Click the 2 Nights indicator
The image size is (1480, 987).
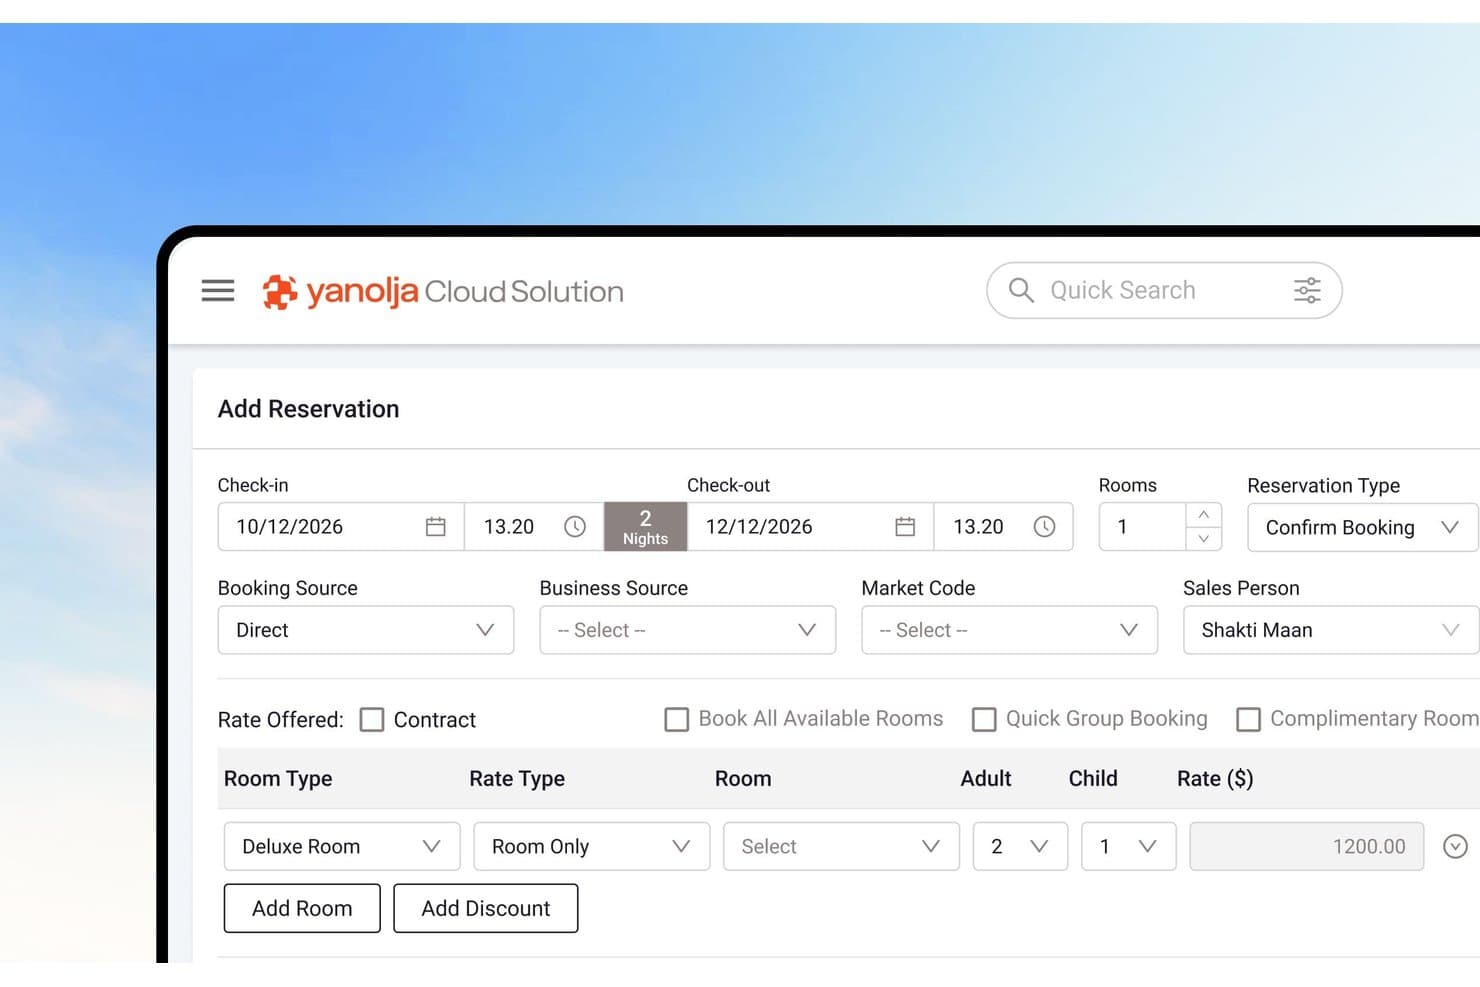(646, 526)
